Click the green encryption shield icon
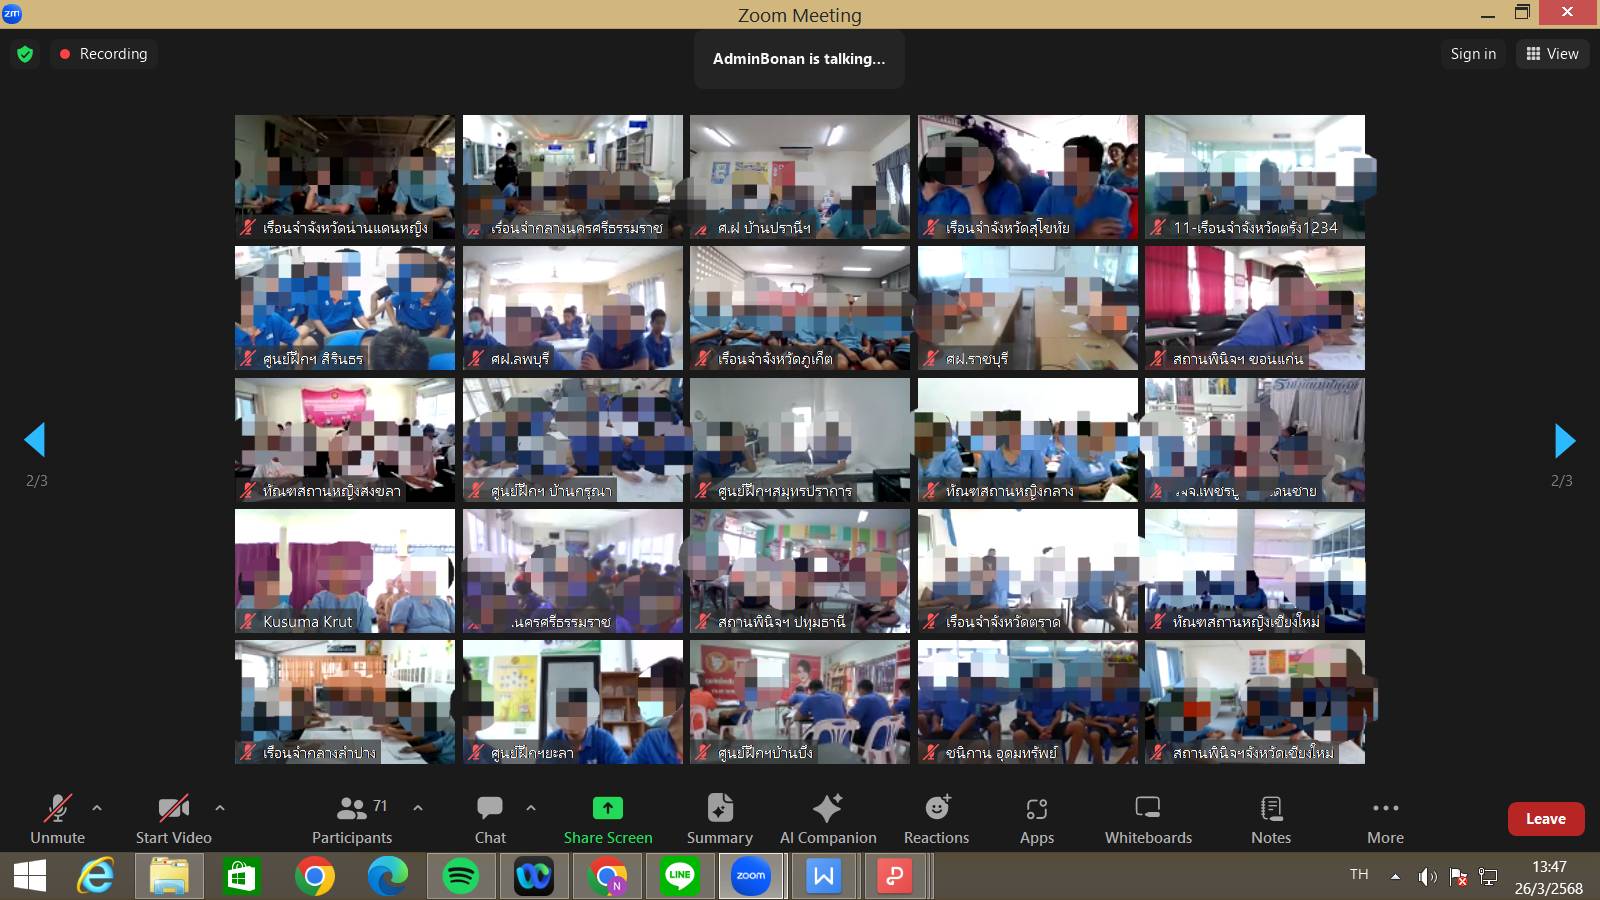Screen dimensions: 1600x900 [25, 54]
